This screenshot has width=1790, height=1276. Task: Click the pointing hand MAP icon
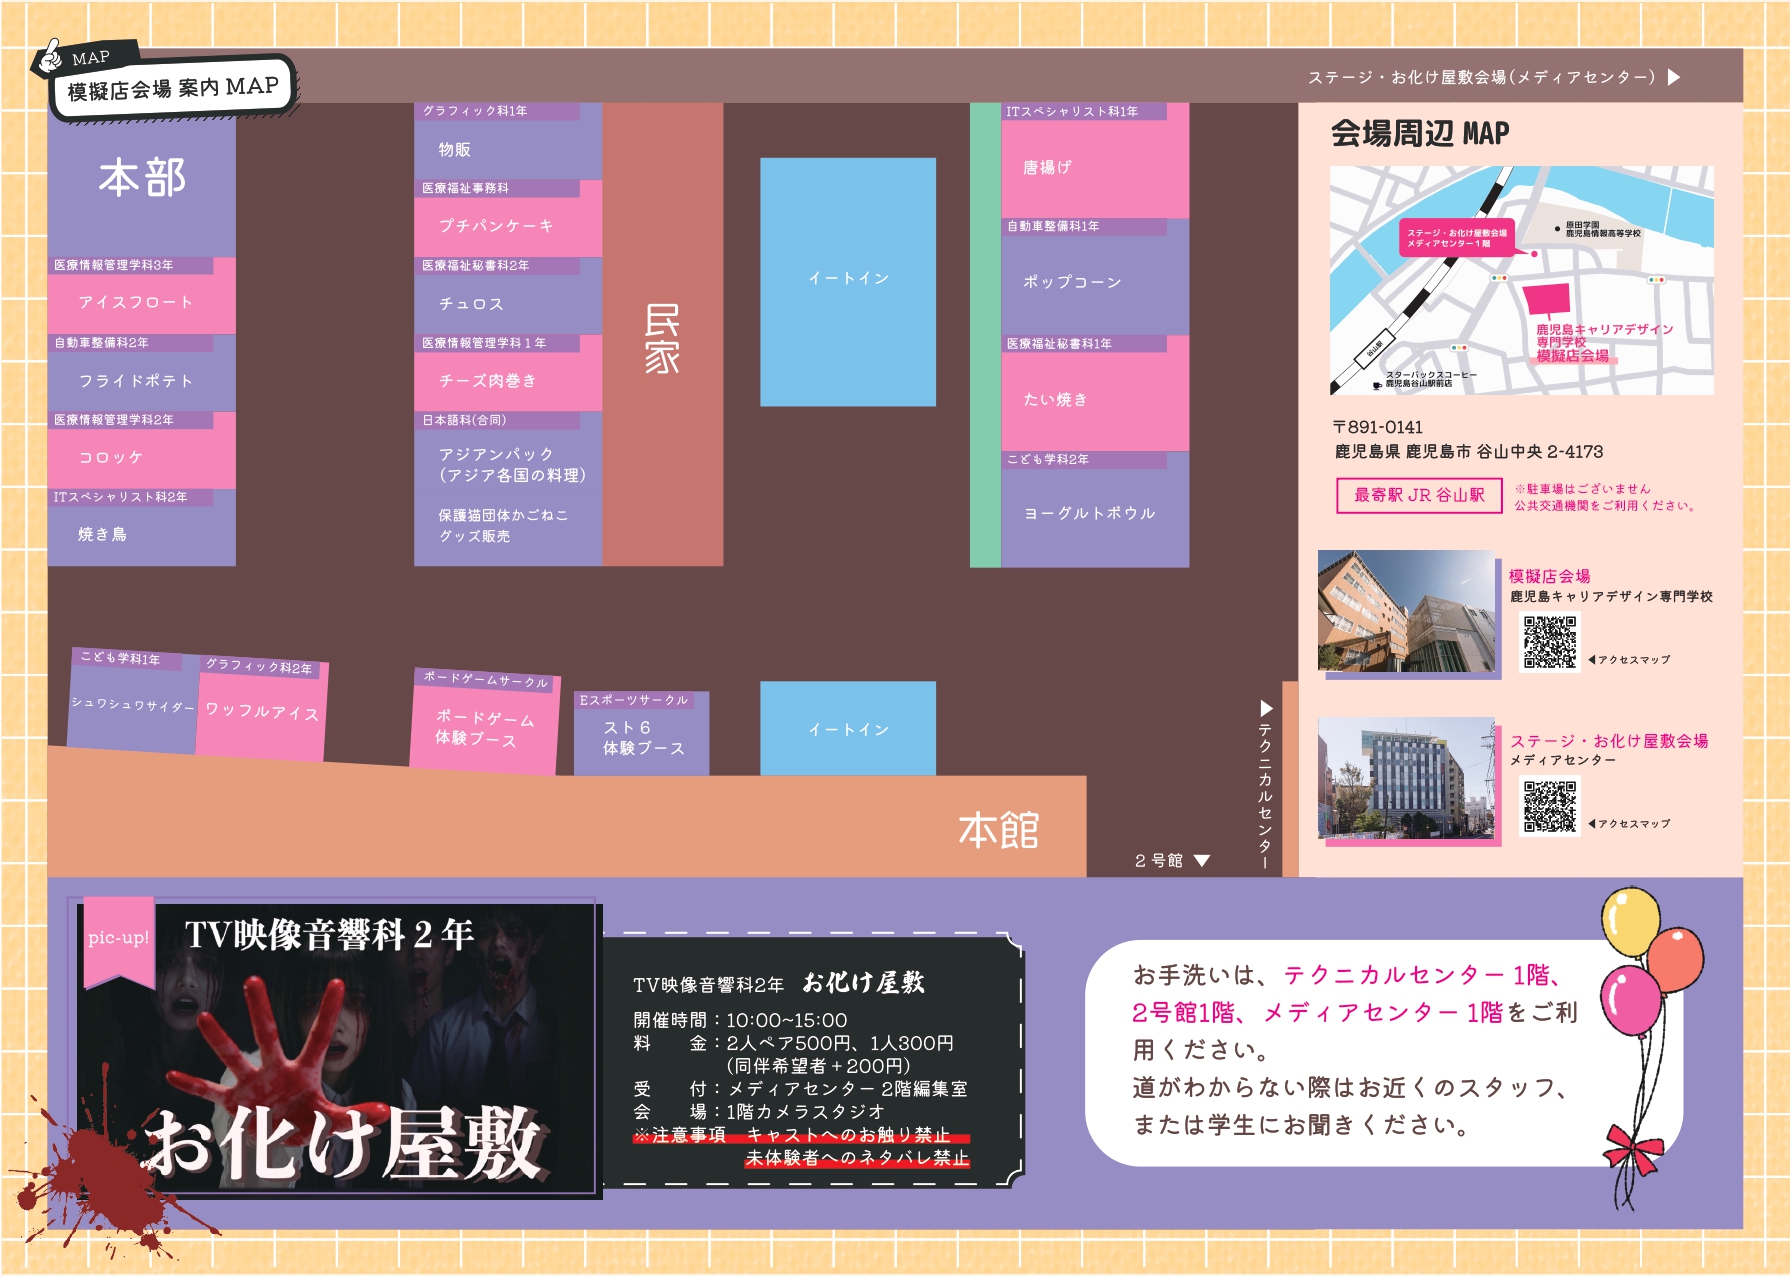pyautogui.click(x=49, y=59)
